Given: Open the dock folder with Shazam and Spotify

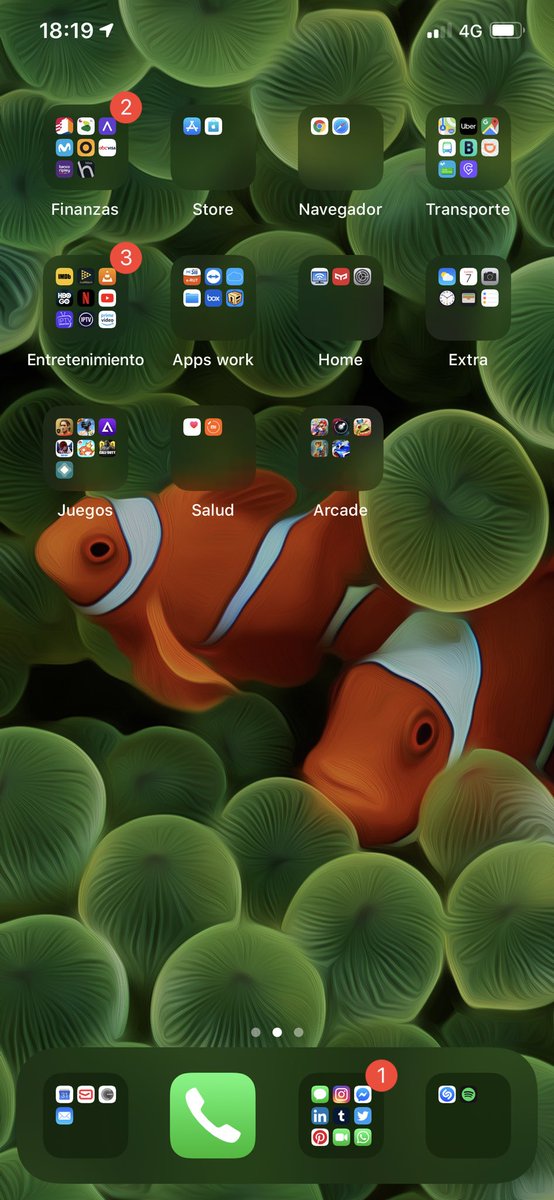Looking at the screenshot, I should [x=468, y=1115].
